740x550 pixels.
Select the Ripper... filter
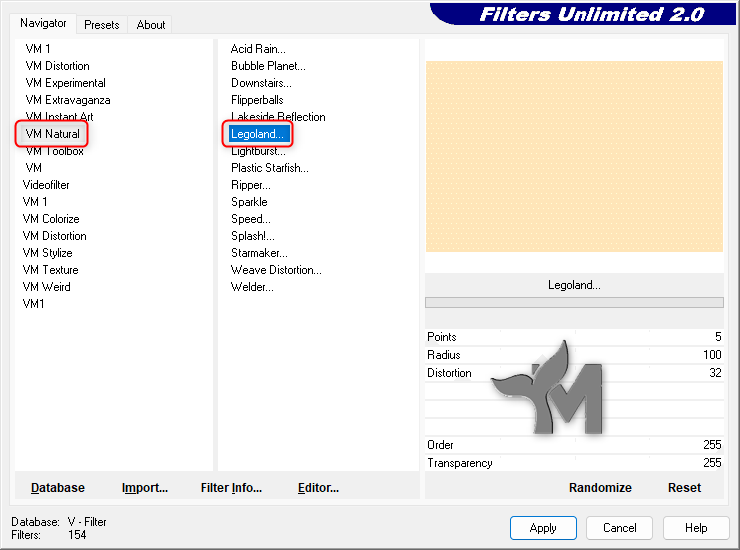tap(251, 185)
